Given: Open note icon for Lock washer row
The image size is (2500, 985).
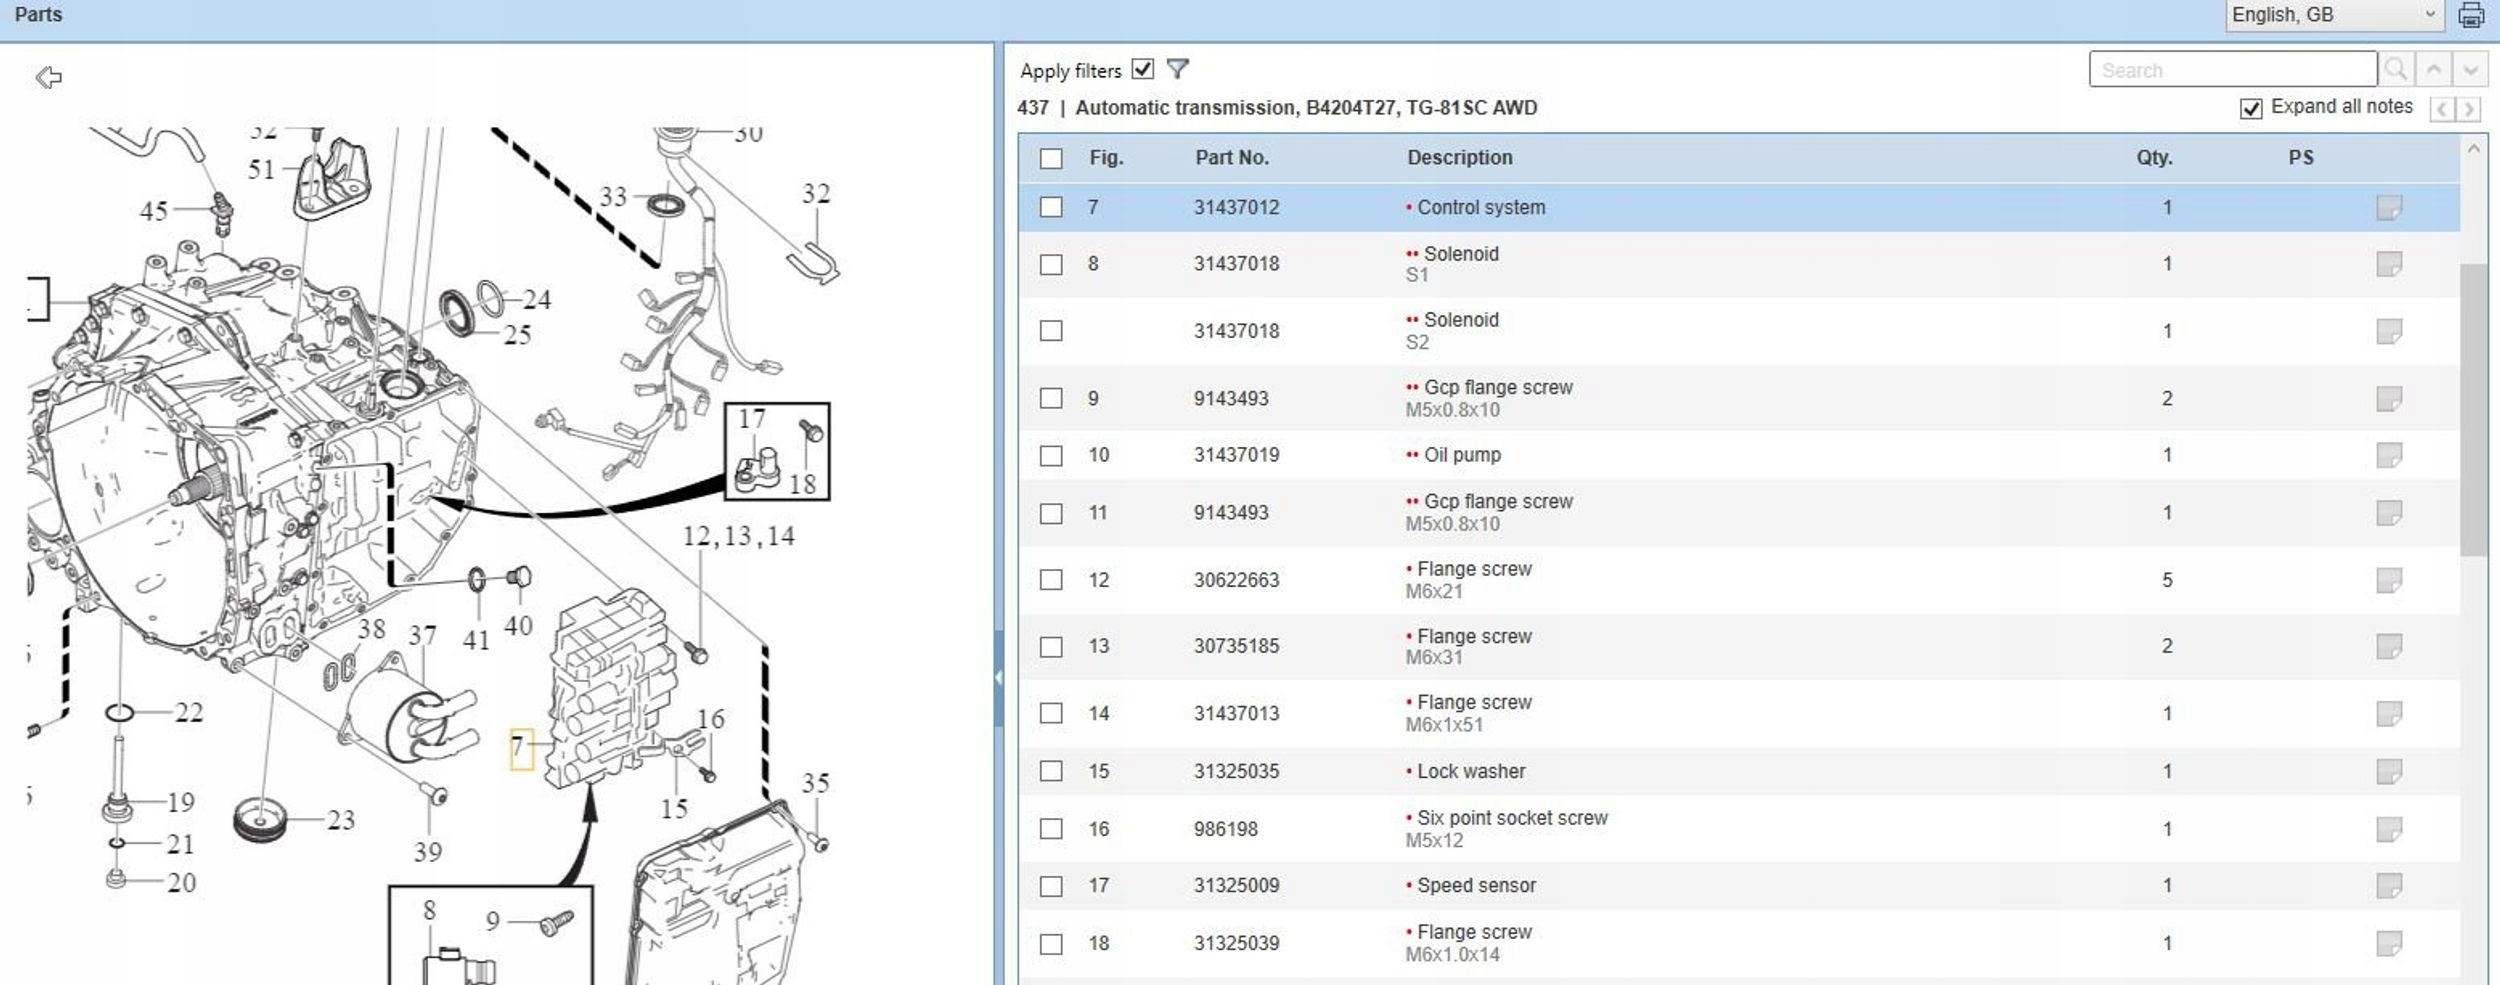Looking at the screenshot, I should click(2389, 771).
